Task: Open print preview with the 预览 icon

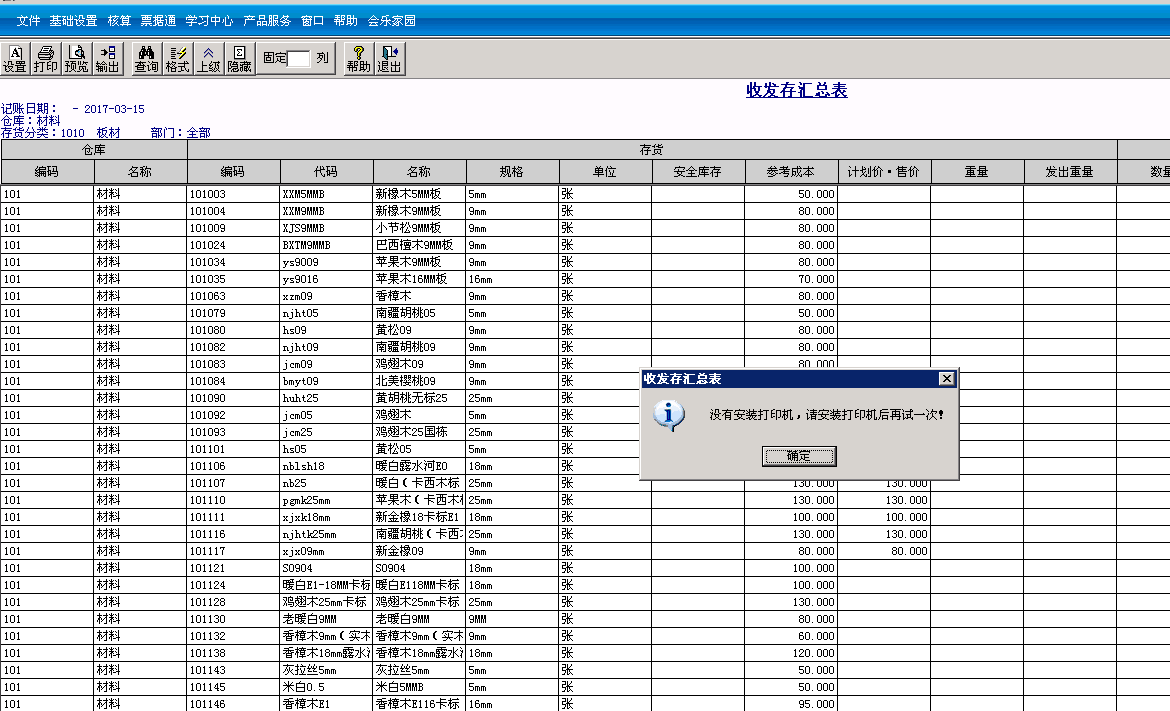Action: pos(75,57)
